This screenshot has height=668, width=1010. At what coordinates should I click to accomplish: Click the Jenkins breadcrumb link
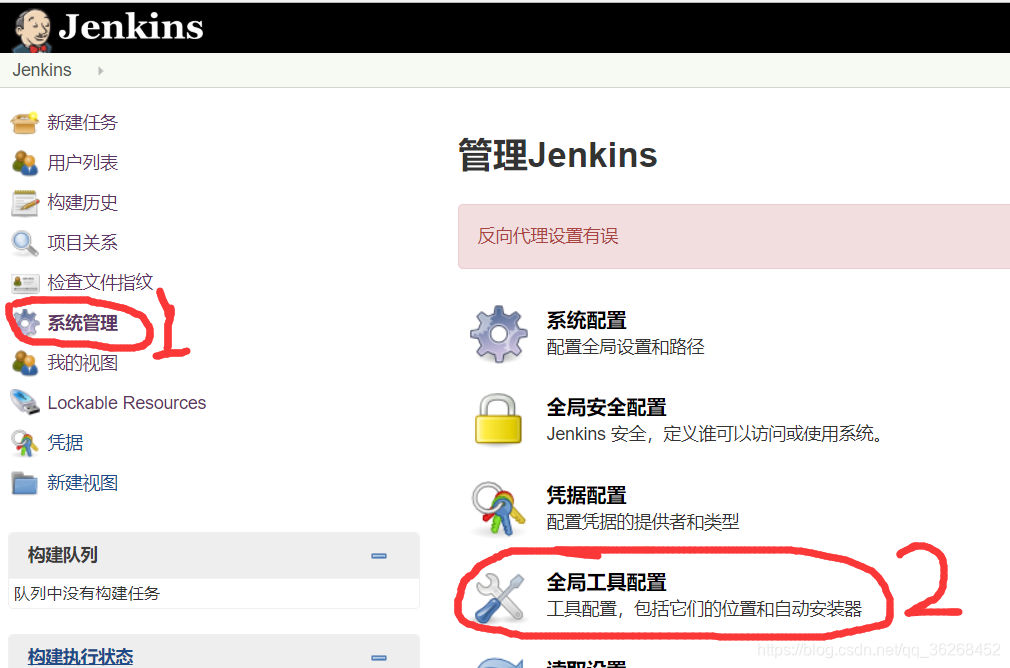point(42,70)
